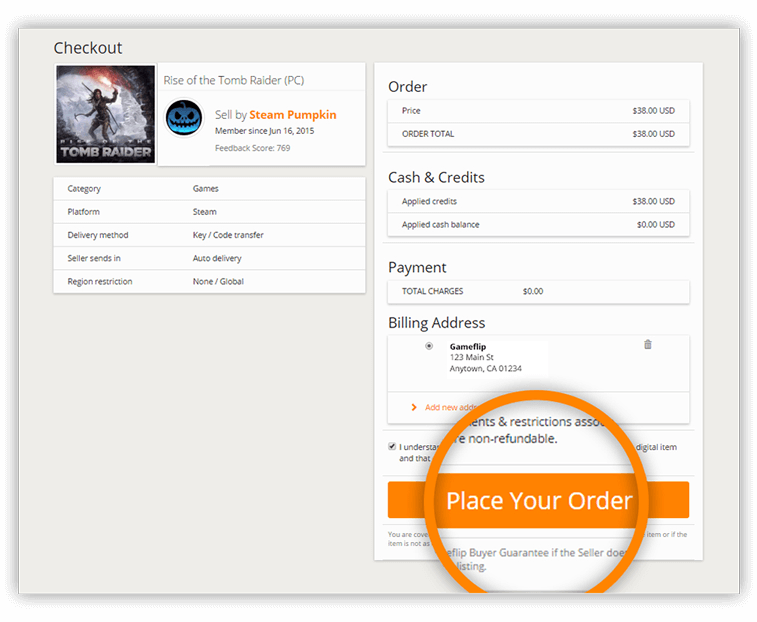Image resolution: width=757 pixels, height=622 pixels.
Task: Click the 123 Main St address text
Action: pos(473,357)
